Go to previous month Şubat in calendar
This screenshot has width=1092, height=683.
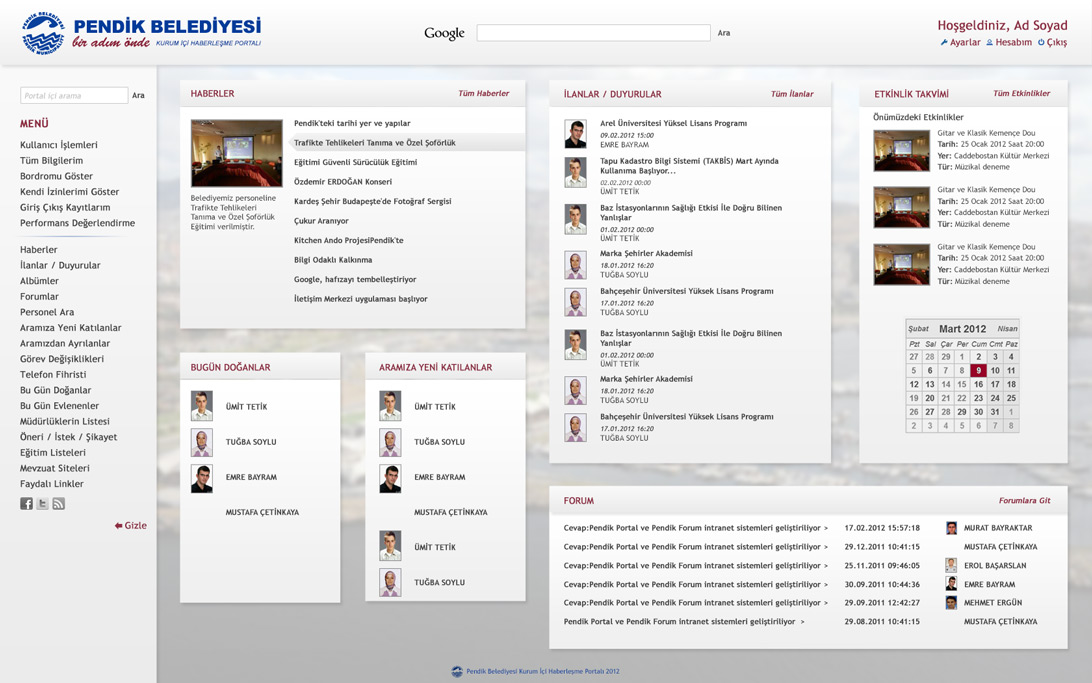tap(918, 329)
